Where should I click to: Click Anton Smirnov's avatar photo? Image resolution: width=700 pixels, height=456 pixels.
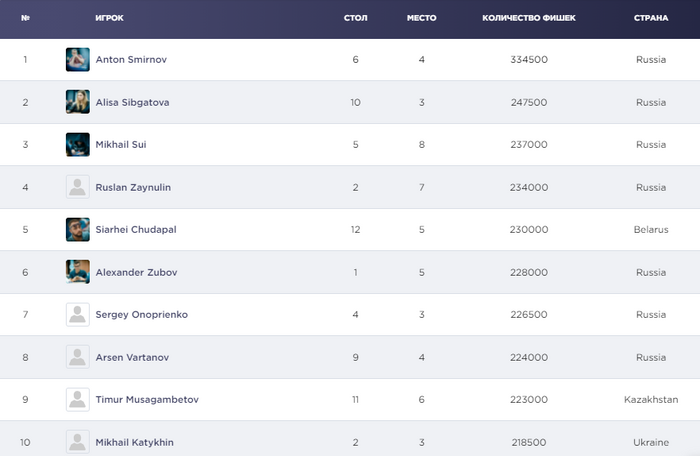(78, 60)
